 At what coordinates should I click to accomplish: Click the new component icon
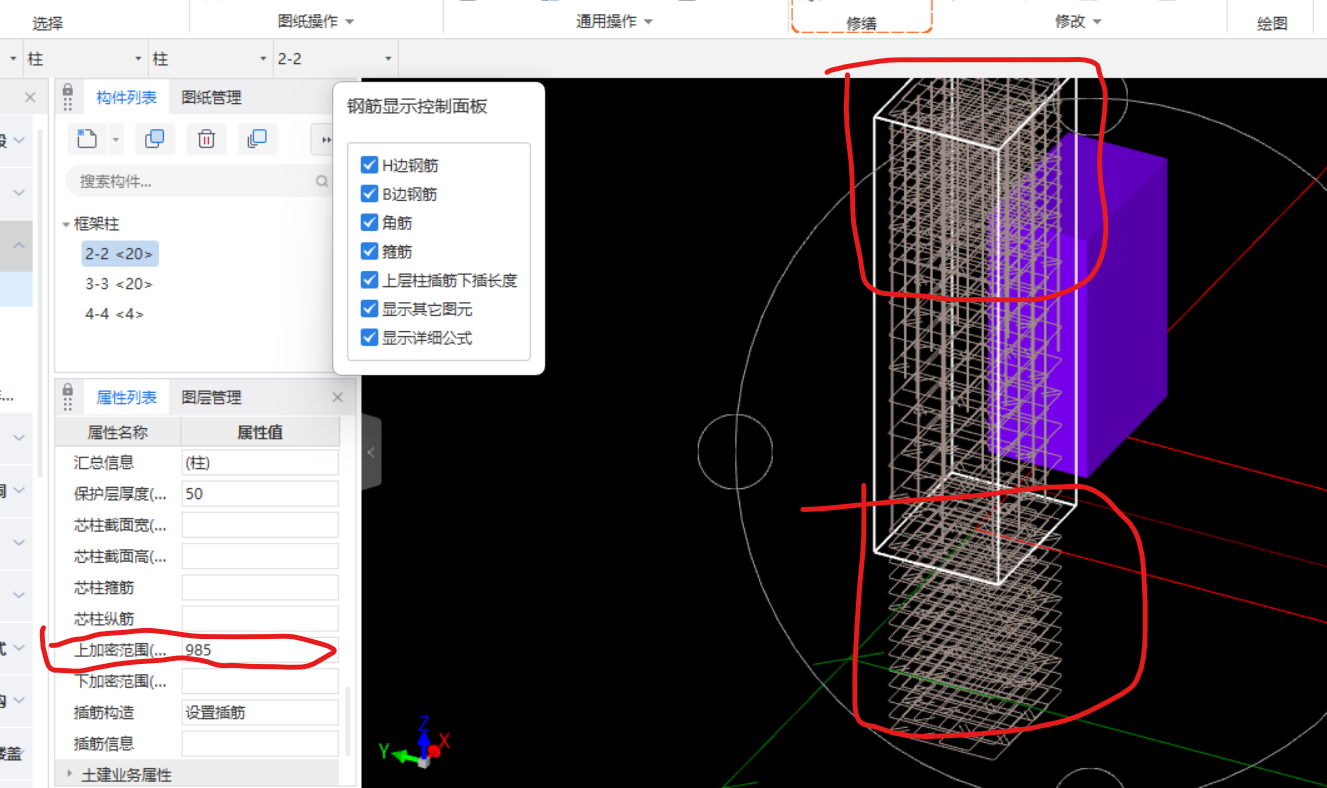pos(86,139)
